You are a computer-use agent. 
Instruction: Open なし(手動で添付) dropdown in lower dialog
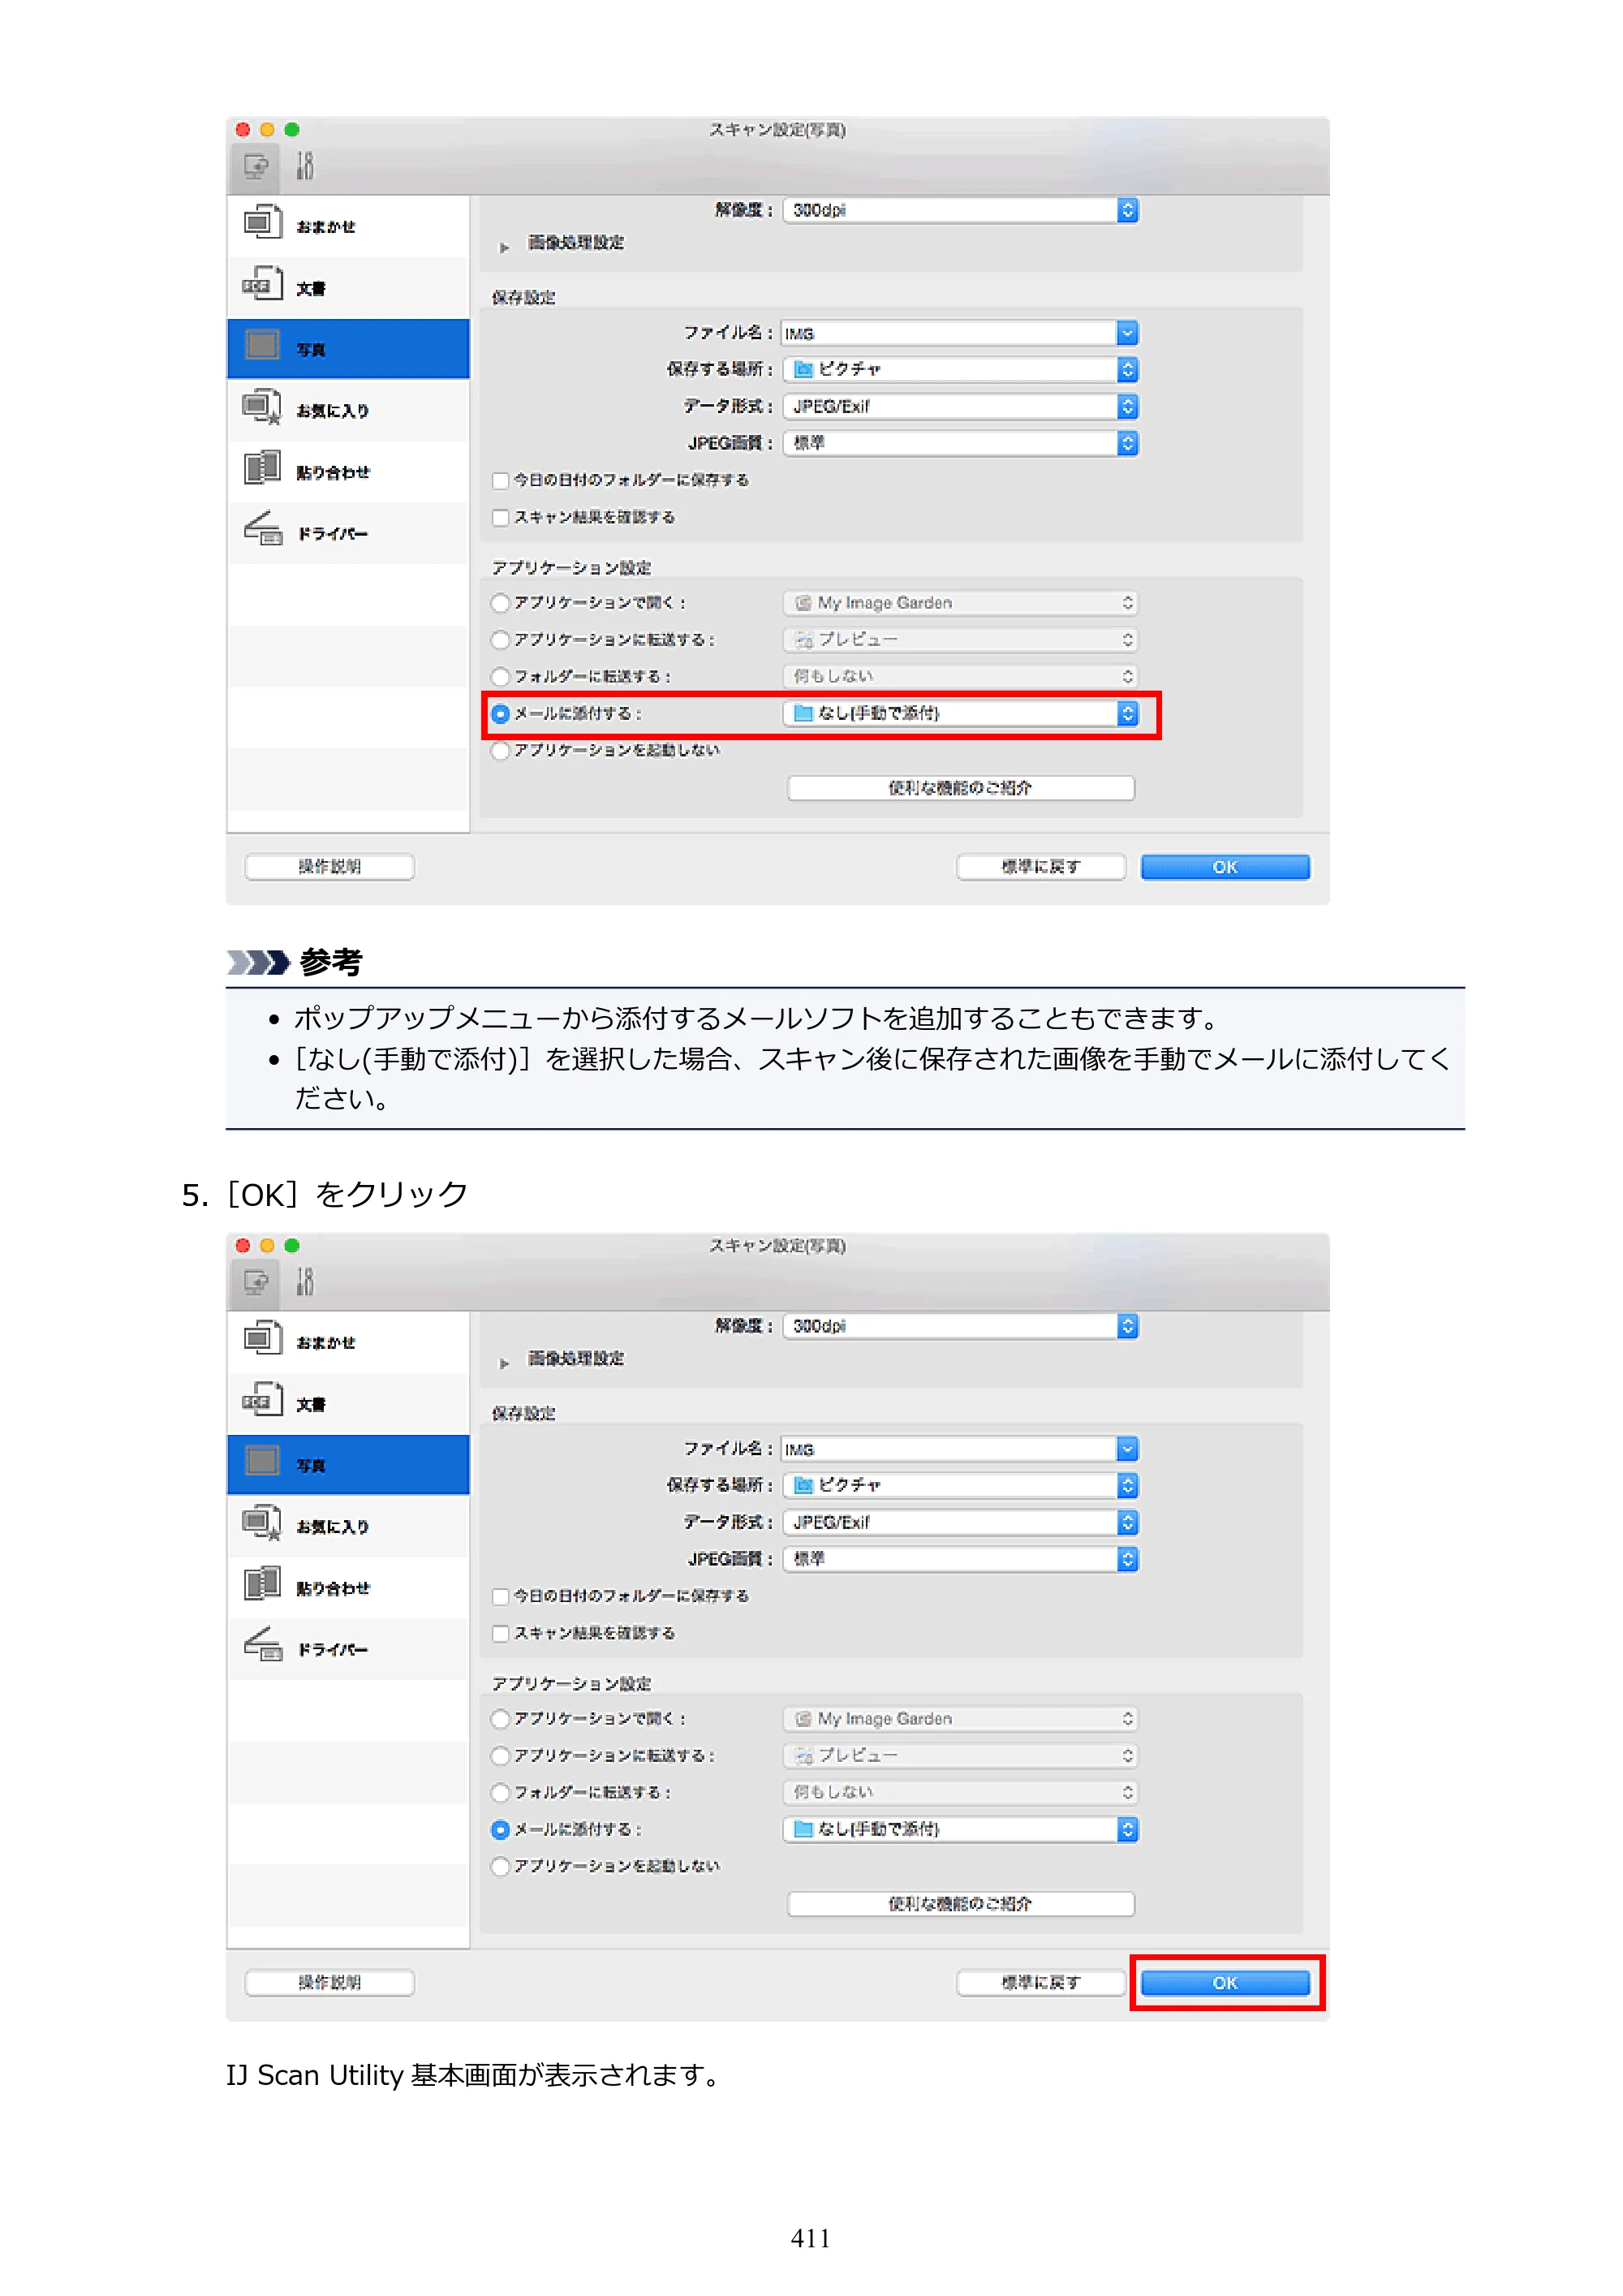tap(961, 1829)
